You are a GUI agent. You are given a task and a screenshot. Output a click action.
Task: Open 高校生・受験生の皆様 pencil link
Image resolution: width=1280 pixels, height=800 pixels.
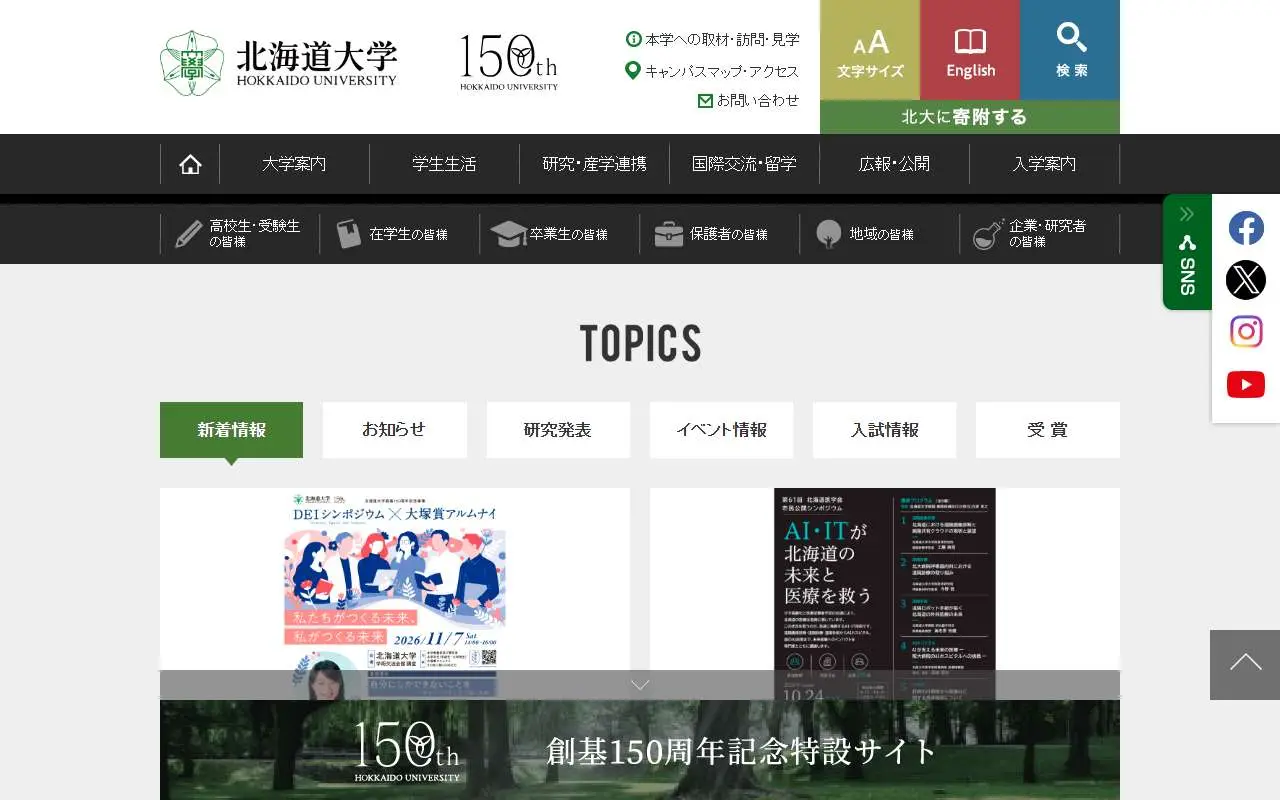click(240, 234)
